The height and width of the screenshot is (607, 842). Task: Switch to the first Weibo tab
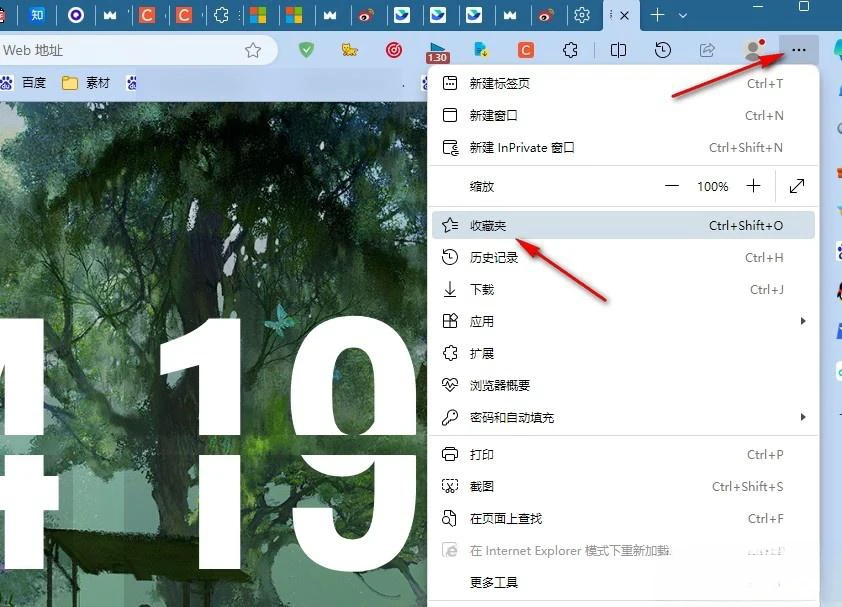point(366,16)
